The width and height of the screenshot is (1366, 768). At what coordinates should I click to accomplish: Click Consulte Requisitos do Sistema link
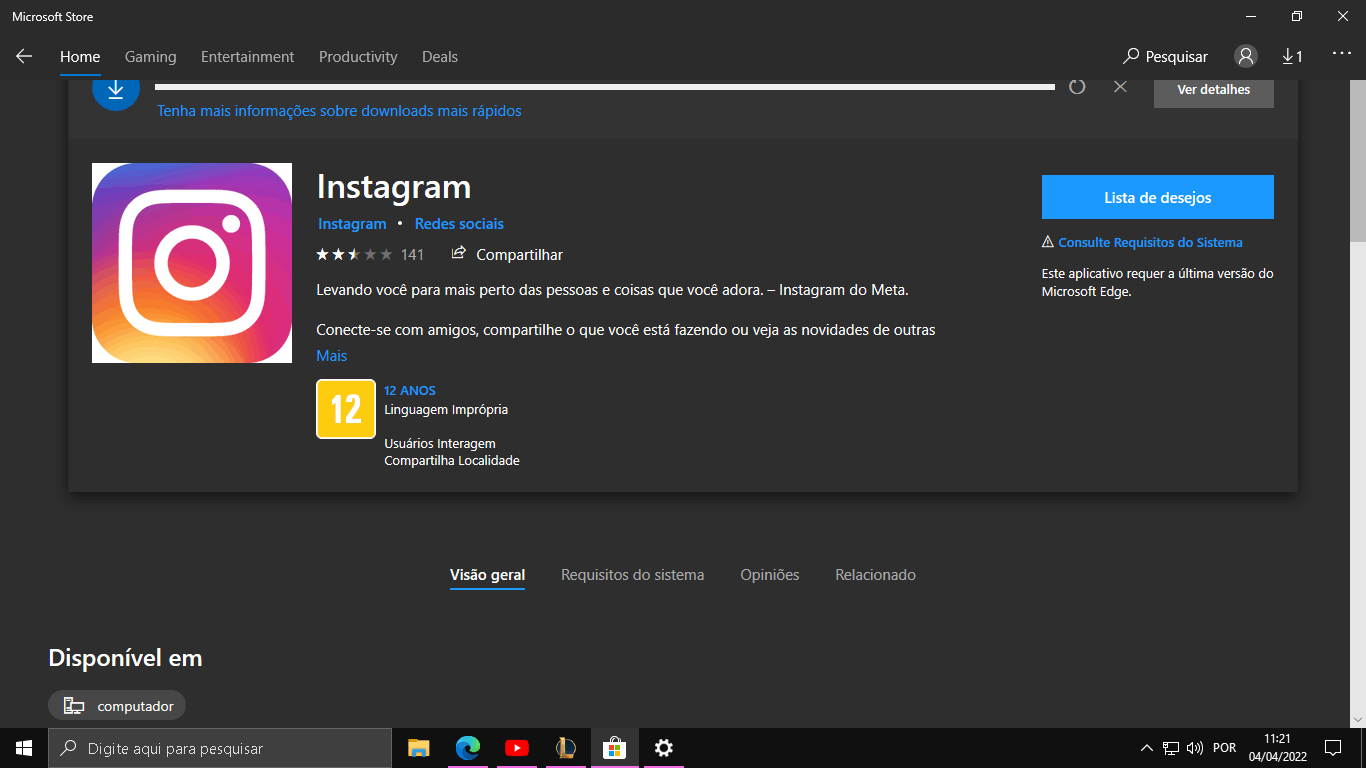pos(1150,243)
